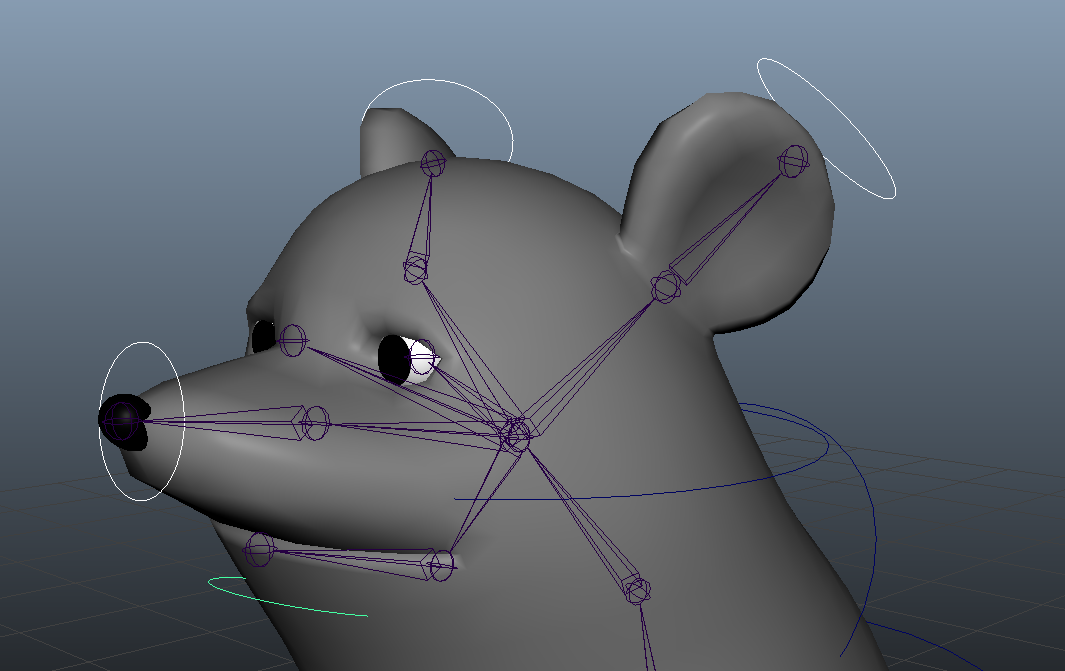Pick the joint at the small ear's base

pos(416,268)
